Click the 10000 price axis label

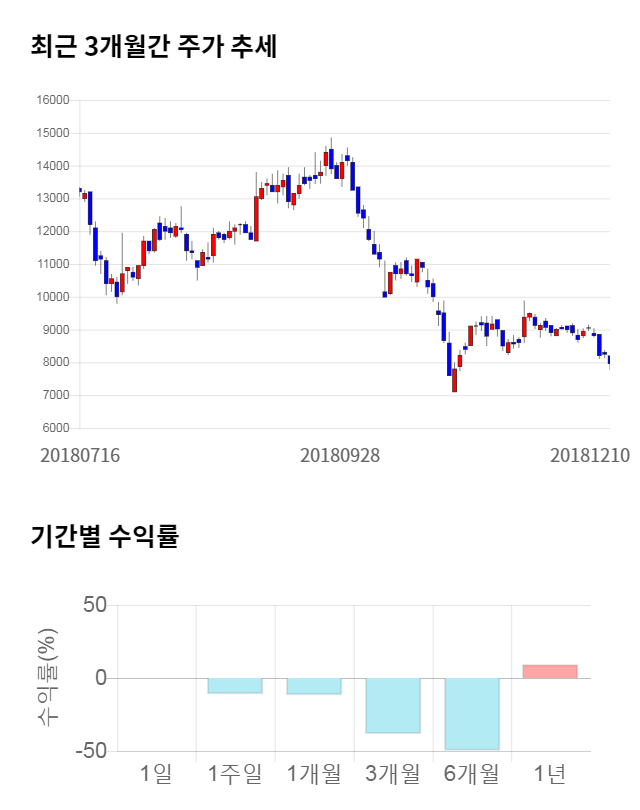[54, 297]
